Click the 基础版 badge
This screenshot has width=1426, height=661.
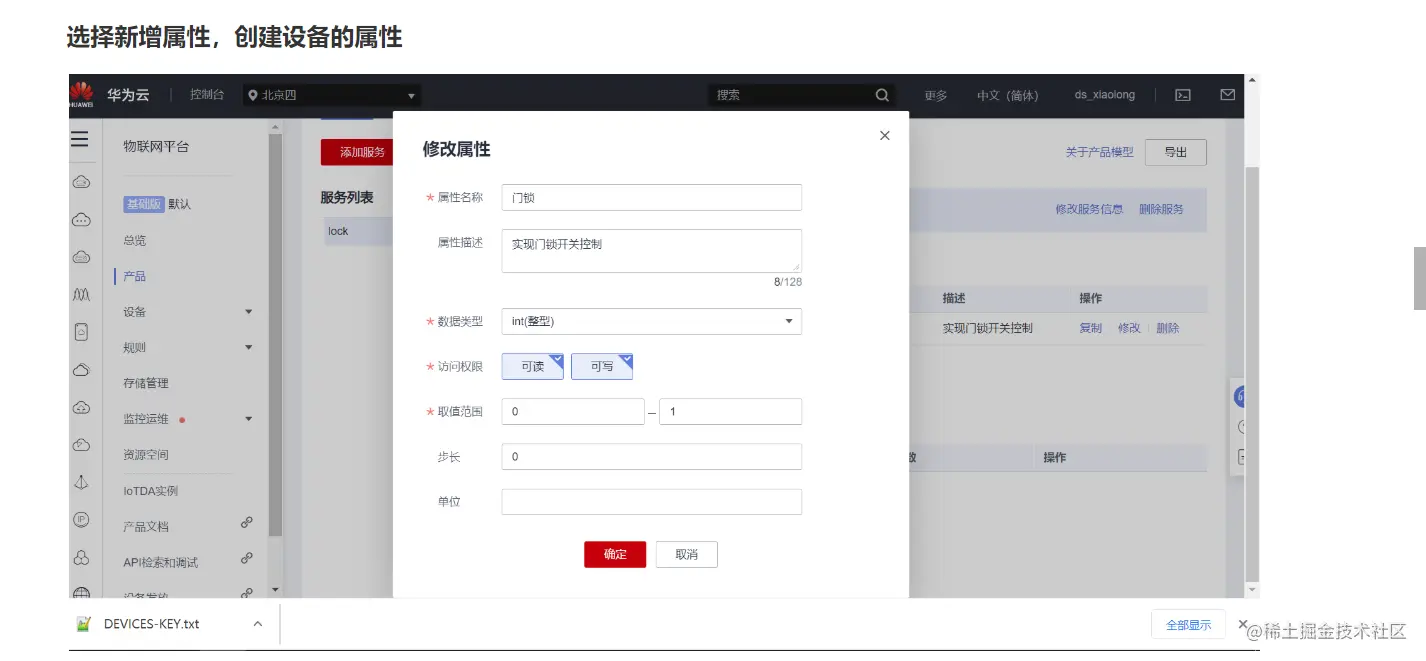pos(144,204)
